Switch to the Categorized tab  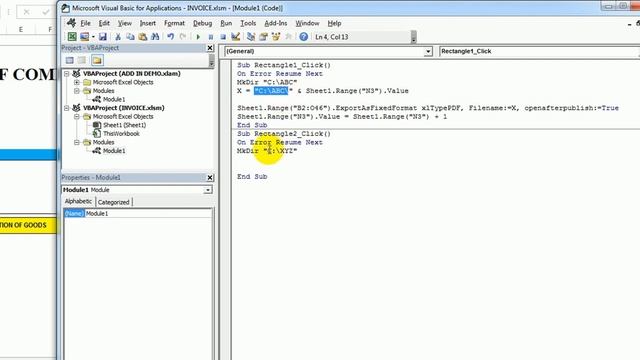[x=113, y=202]
